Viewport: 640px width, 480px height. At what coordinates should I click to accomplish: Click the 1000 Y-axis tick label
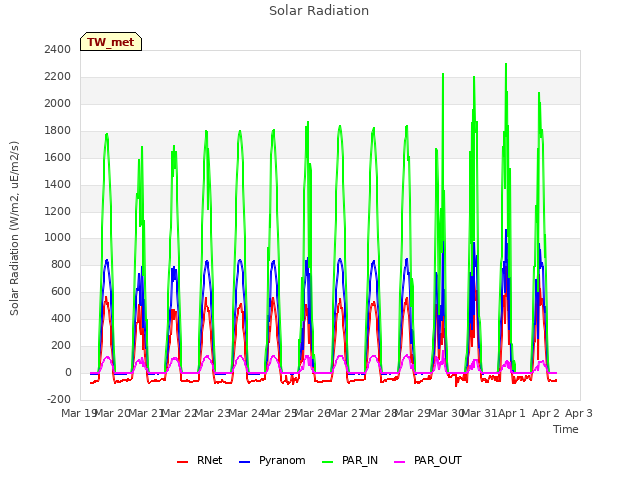[x=58, y=238]
